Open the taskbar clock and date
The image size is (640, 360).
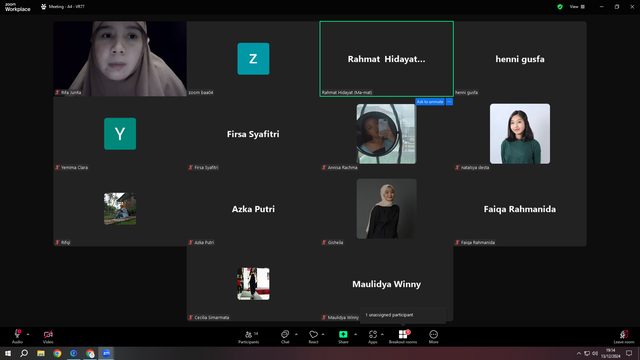611,353
